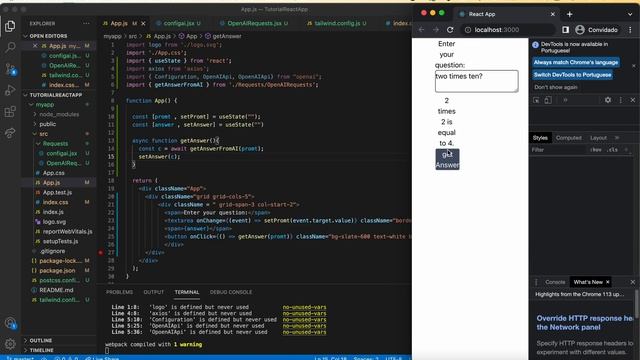Open Accounts icon in activity bar
The image size is (640, 360).
click(x=10, y=323)
